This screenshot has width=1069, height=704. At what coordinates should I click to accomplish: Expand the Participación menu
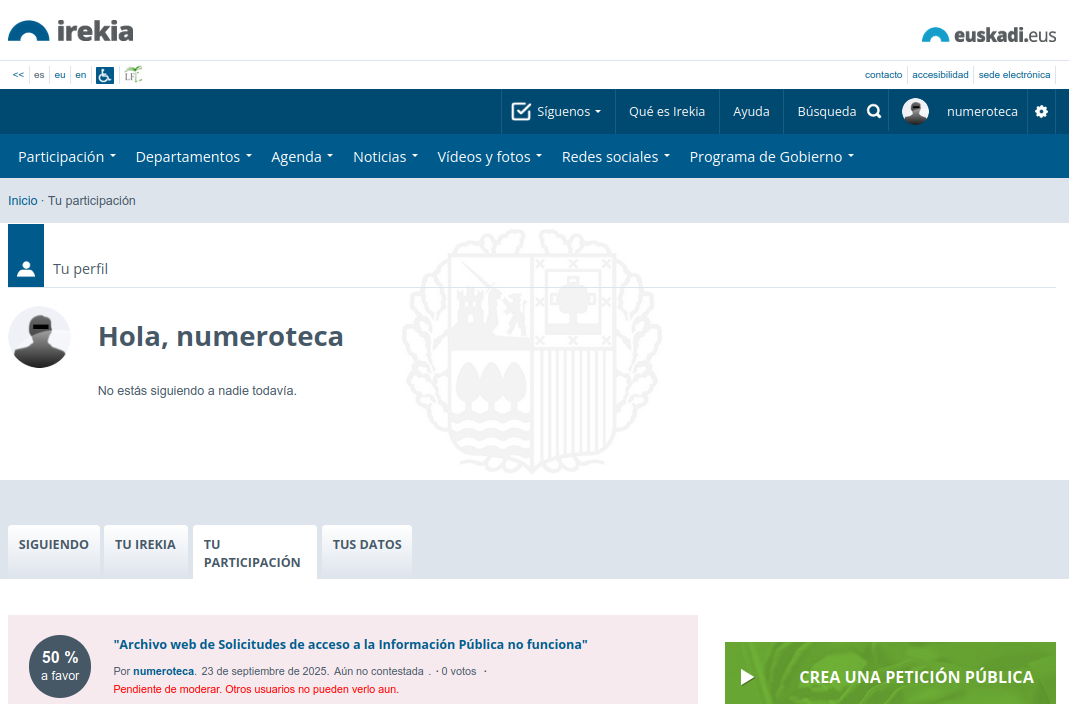point(67,157)
